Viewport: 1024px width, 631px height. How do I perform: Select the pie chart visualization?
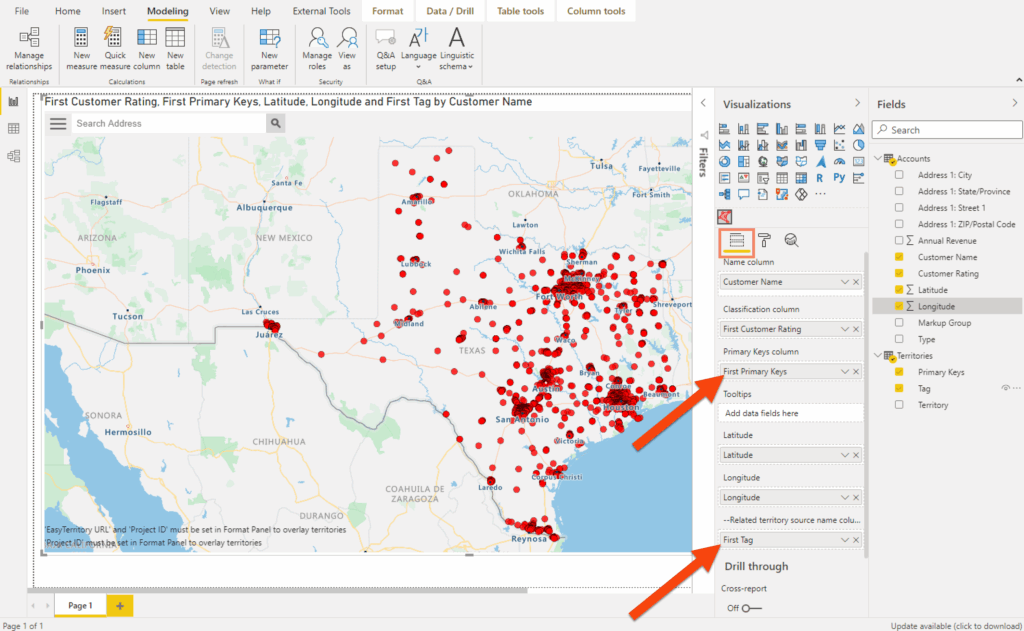pyautogui.click(x=857, y=146)
